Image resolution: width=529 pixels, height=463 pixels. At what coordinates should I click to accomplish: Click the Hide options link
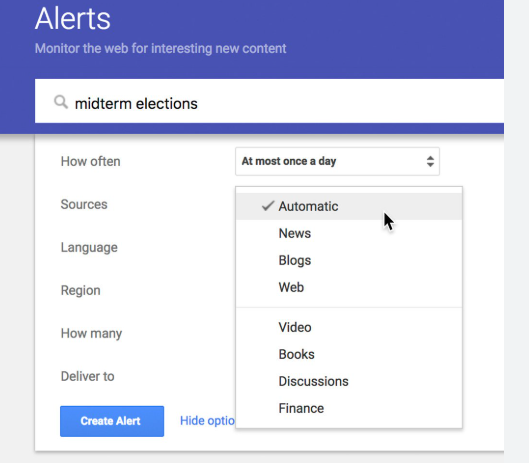207,421
